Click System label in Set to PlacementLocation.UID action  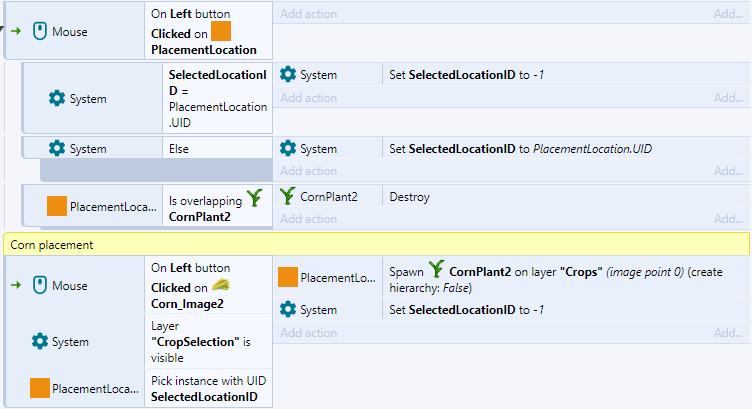click(x=318, y=149)
